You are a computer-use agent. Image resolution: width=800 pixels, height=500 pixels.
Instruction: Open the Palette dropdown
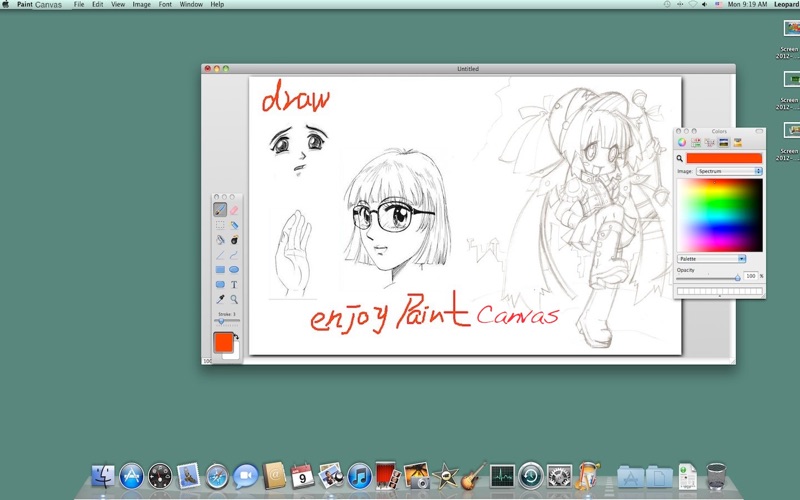tap(711, 259)
